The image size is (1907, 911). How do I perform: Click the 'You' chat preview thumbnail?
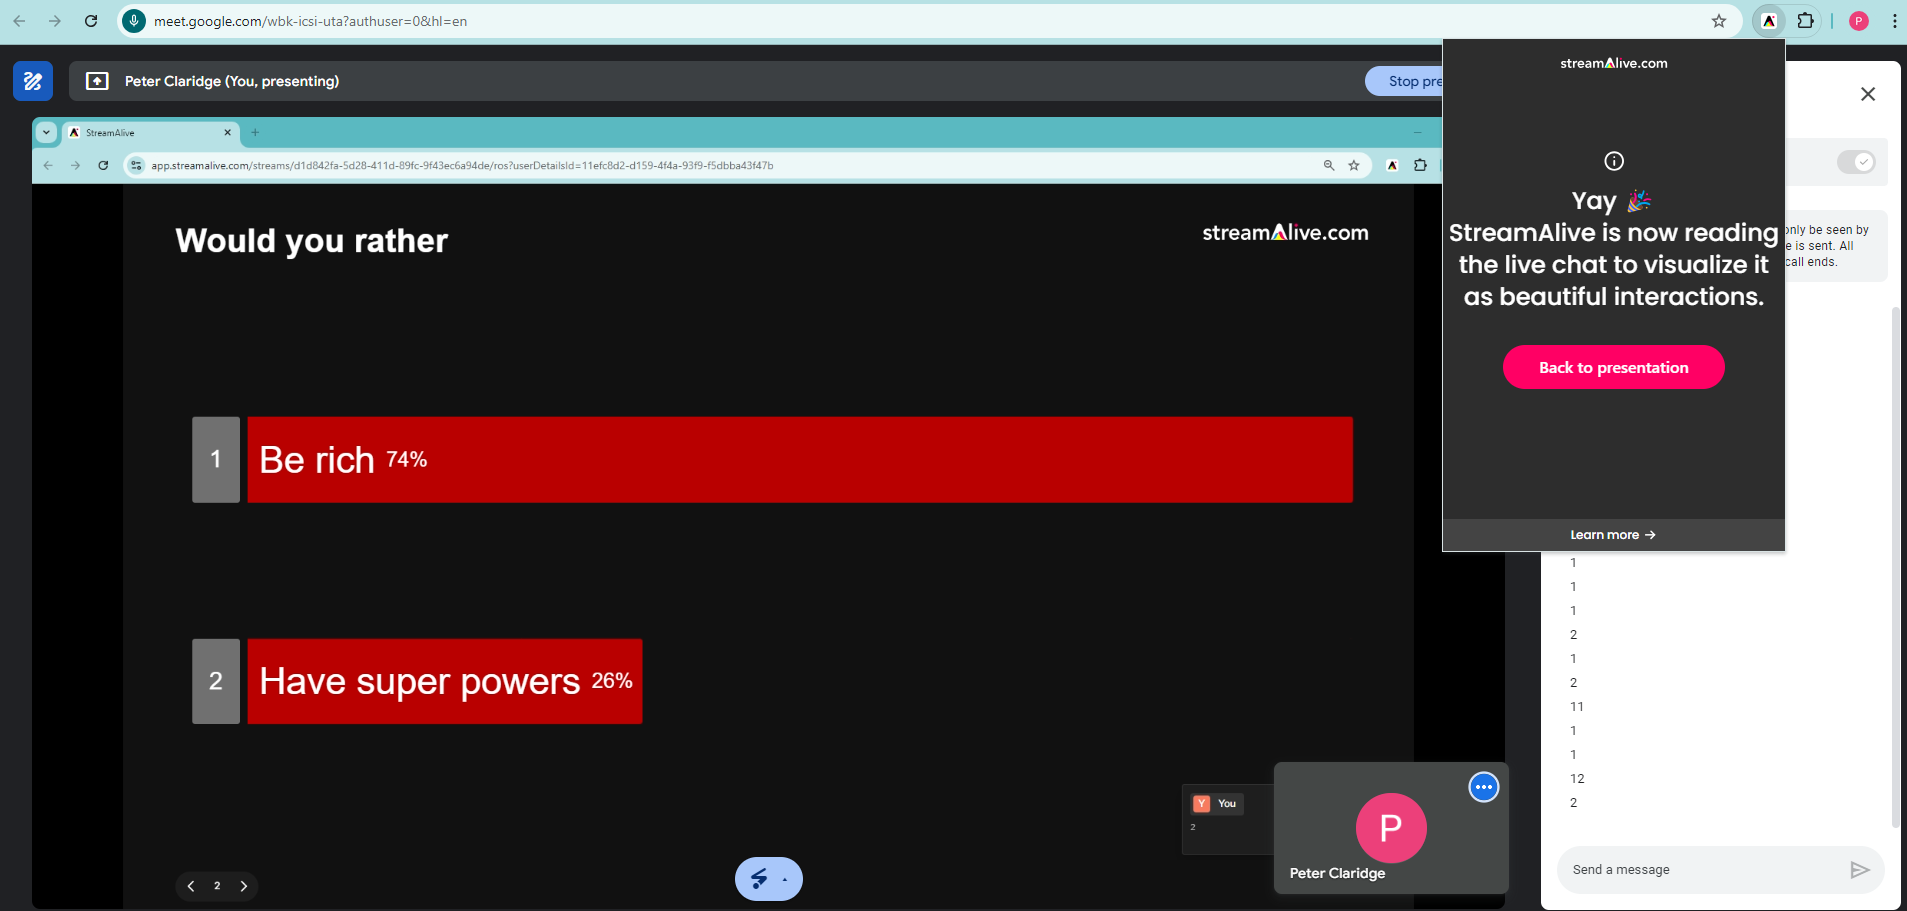click(1227, 819)
